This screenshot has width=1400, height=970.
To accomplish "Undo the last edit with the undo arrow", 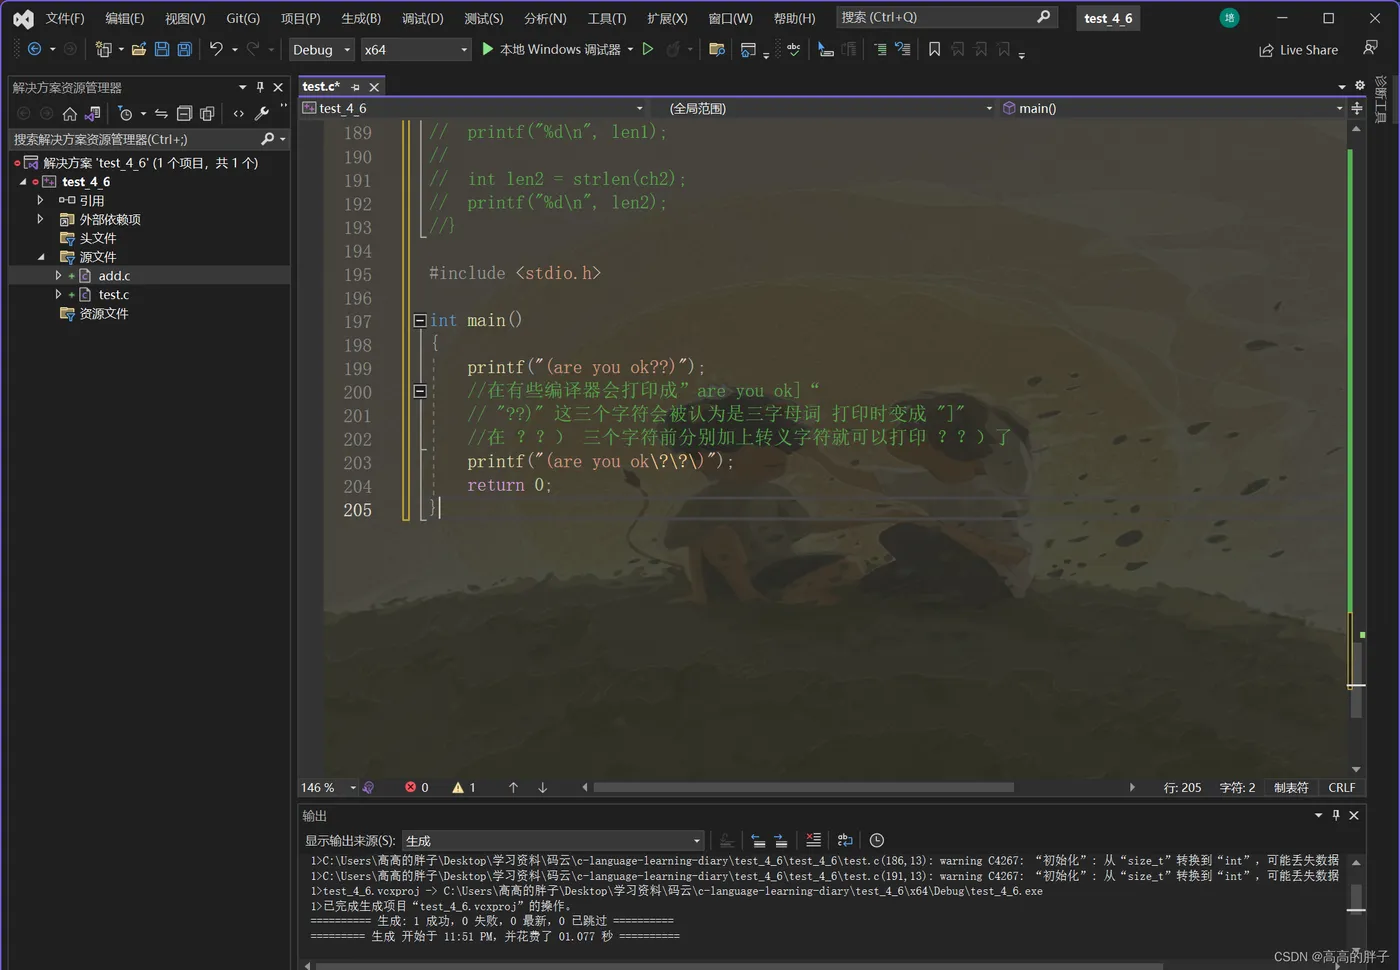I will pos(216,49).
